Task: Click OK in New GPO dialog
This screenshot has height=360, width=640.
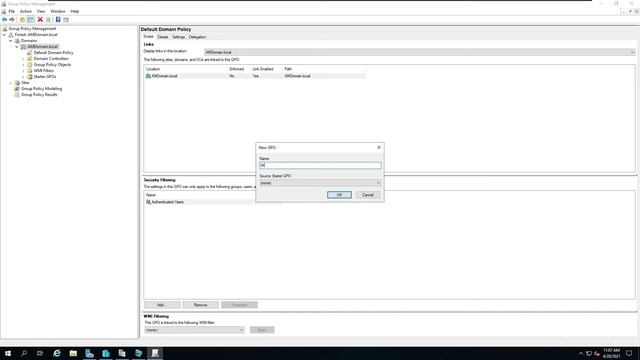Action: (x=339, y=195)
